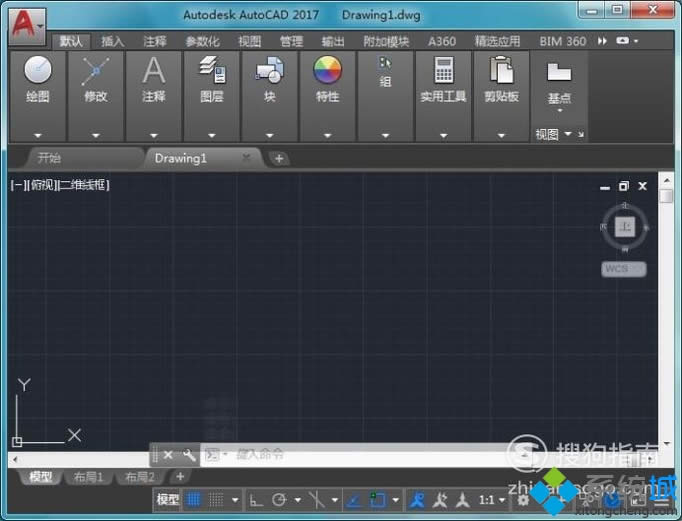The image size is (682, 521).
Task: Switch to the 插入 ribbon tab
Action: [x=113, y=41]
